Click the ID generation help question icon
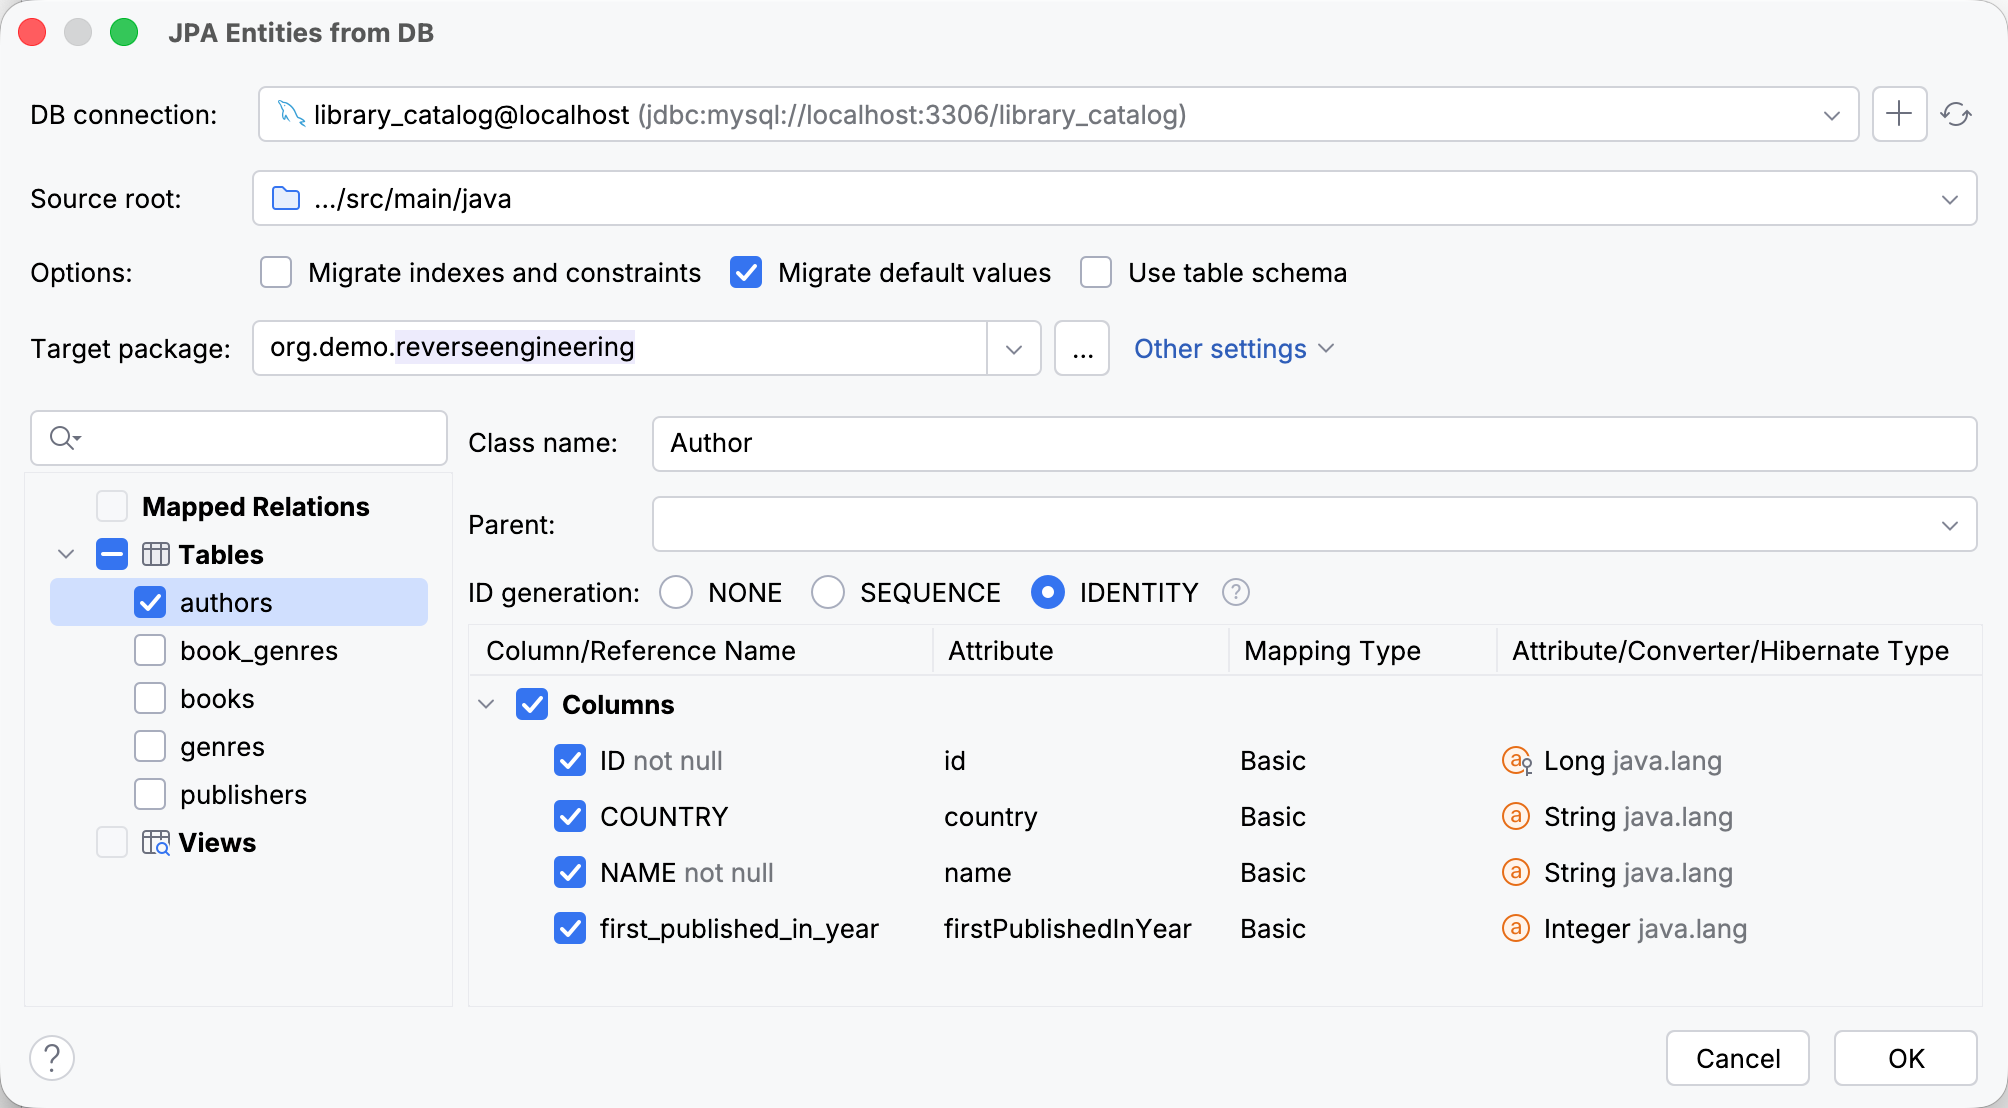2008x1108 pixels. coord(1236,593)
